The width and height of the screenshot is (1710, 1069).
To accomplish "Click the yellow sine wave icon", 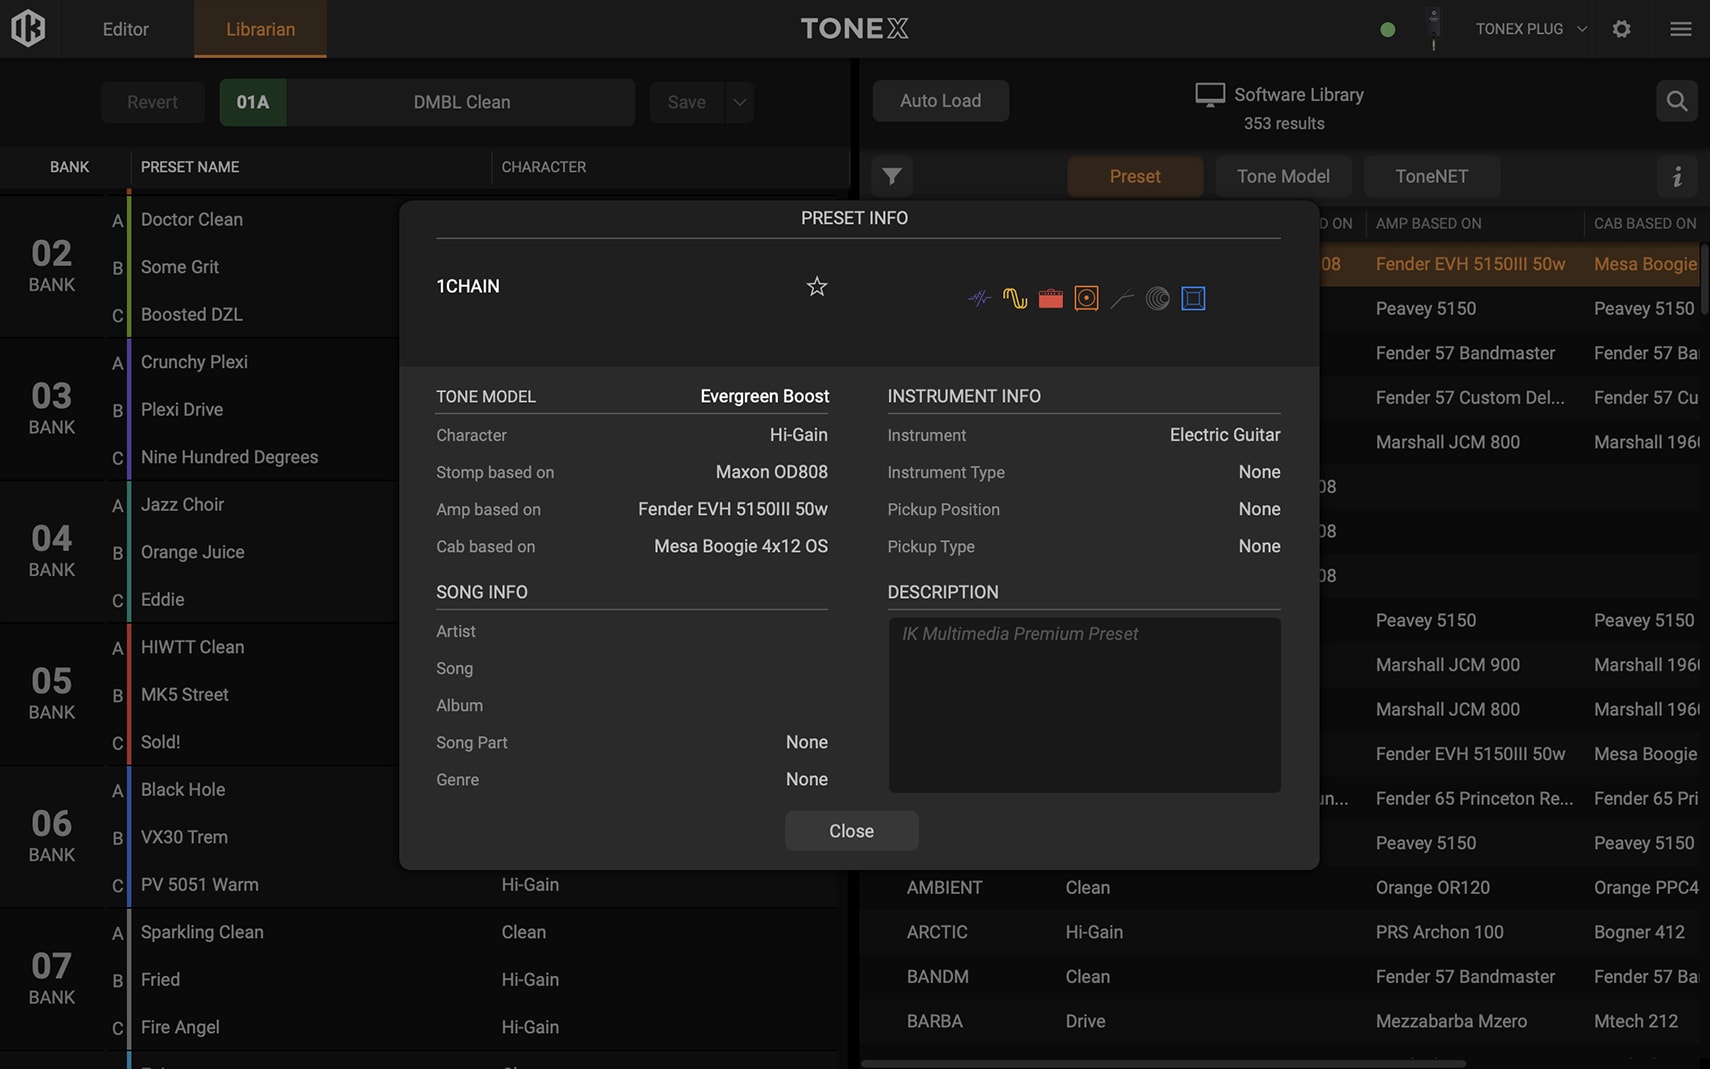I will coord(1014,298).
